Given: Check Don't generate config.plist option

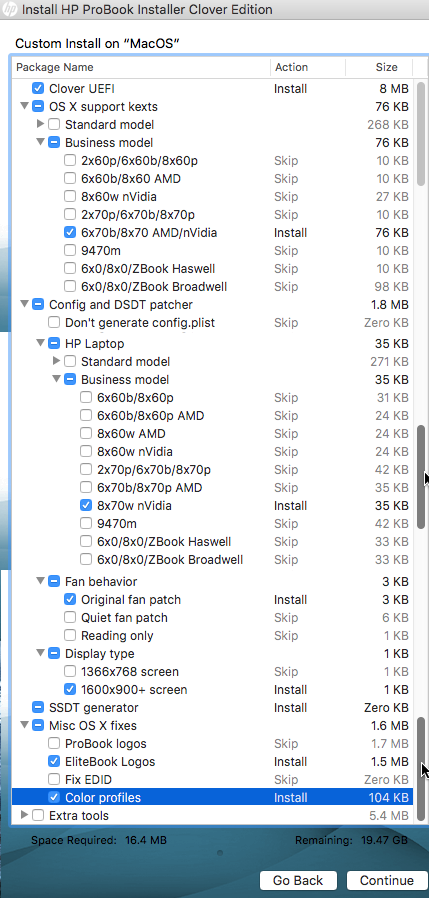Looking at the screenshot, I should (54, 323).
